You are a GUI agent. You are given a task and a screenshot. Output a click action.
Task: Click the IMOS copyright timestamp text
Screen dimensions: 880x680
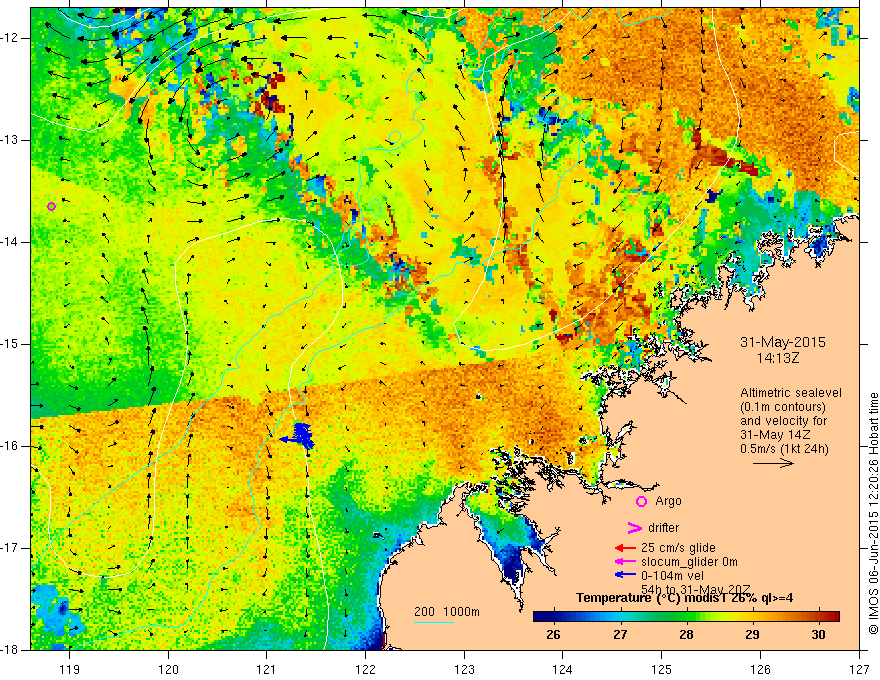coord(873,513)
